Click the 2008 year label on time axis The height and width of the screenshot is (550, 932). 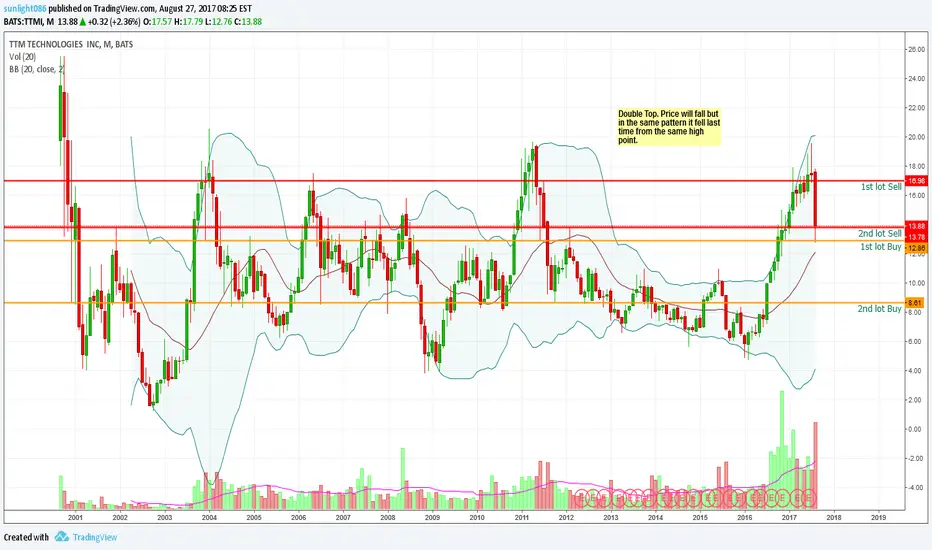388,517
